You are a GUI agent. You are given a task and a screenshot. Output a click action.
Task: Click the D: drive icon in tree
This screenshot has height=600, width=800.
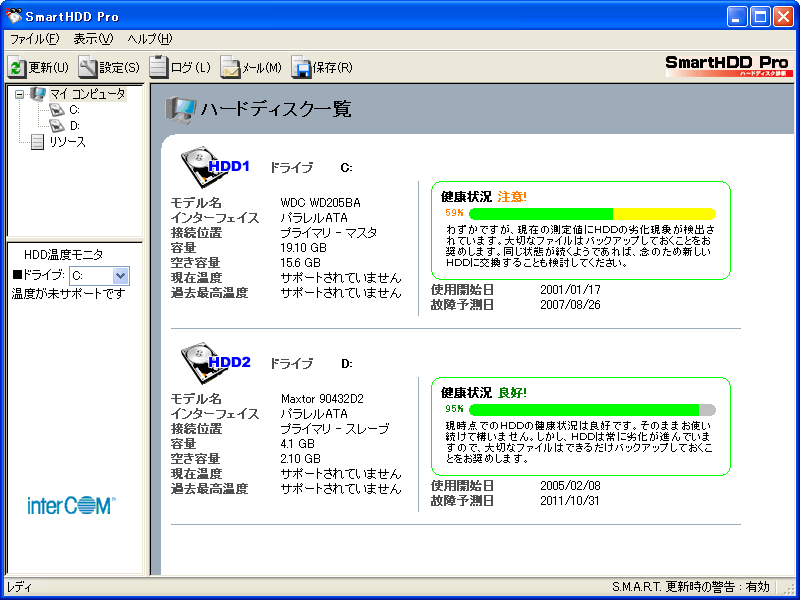56,126
